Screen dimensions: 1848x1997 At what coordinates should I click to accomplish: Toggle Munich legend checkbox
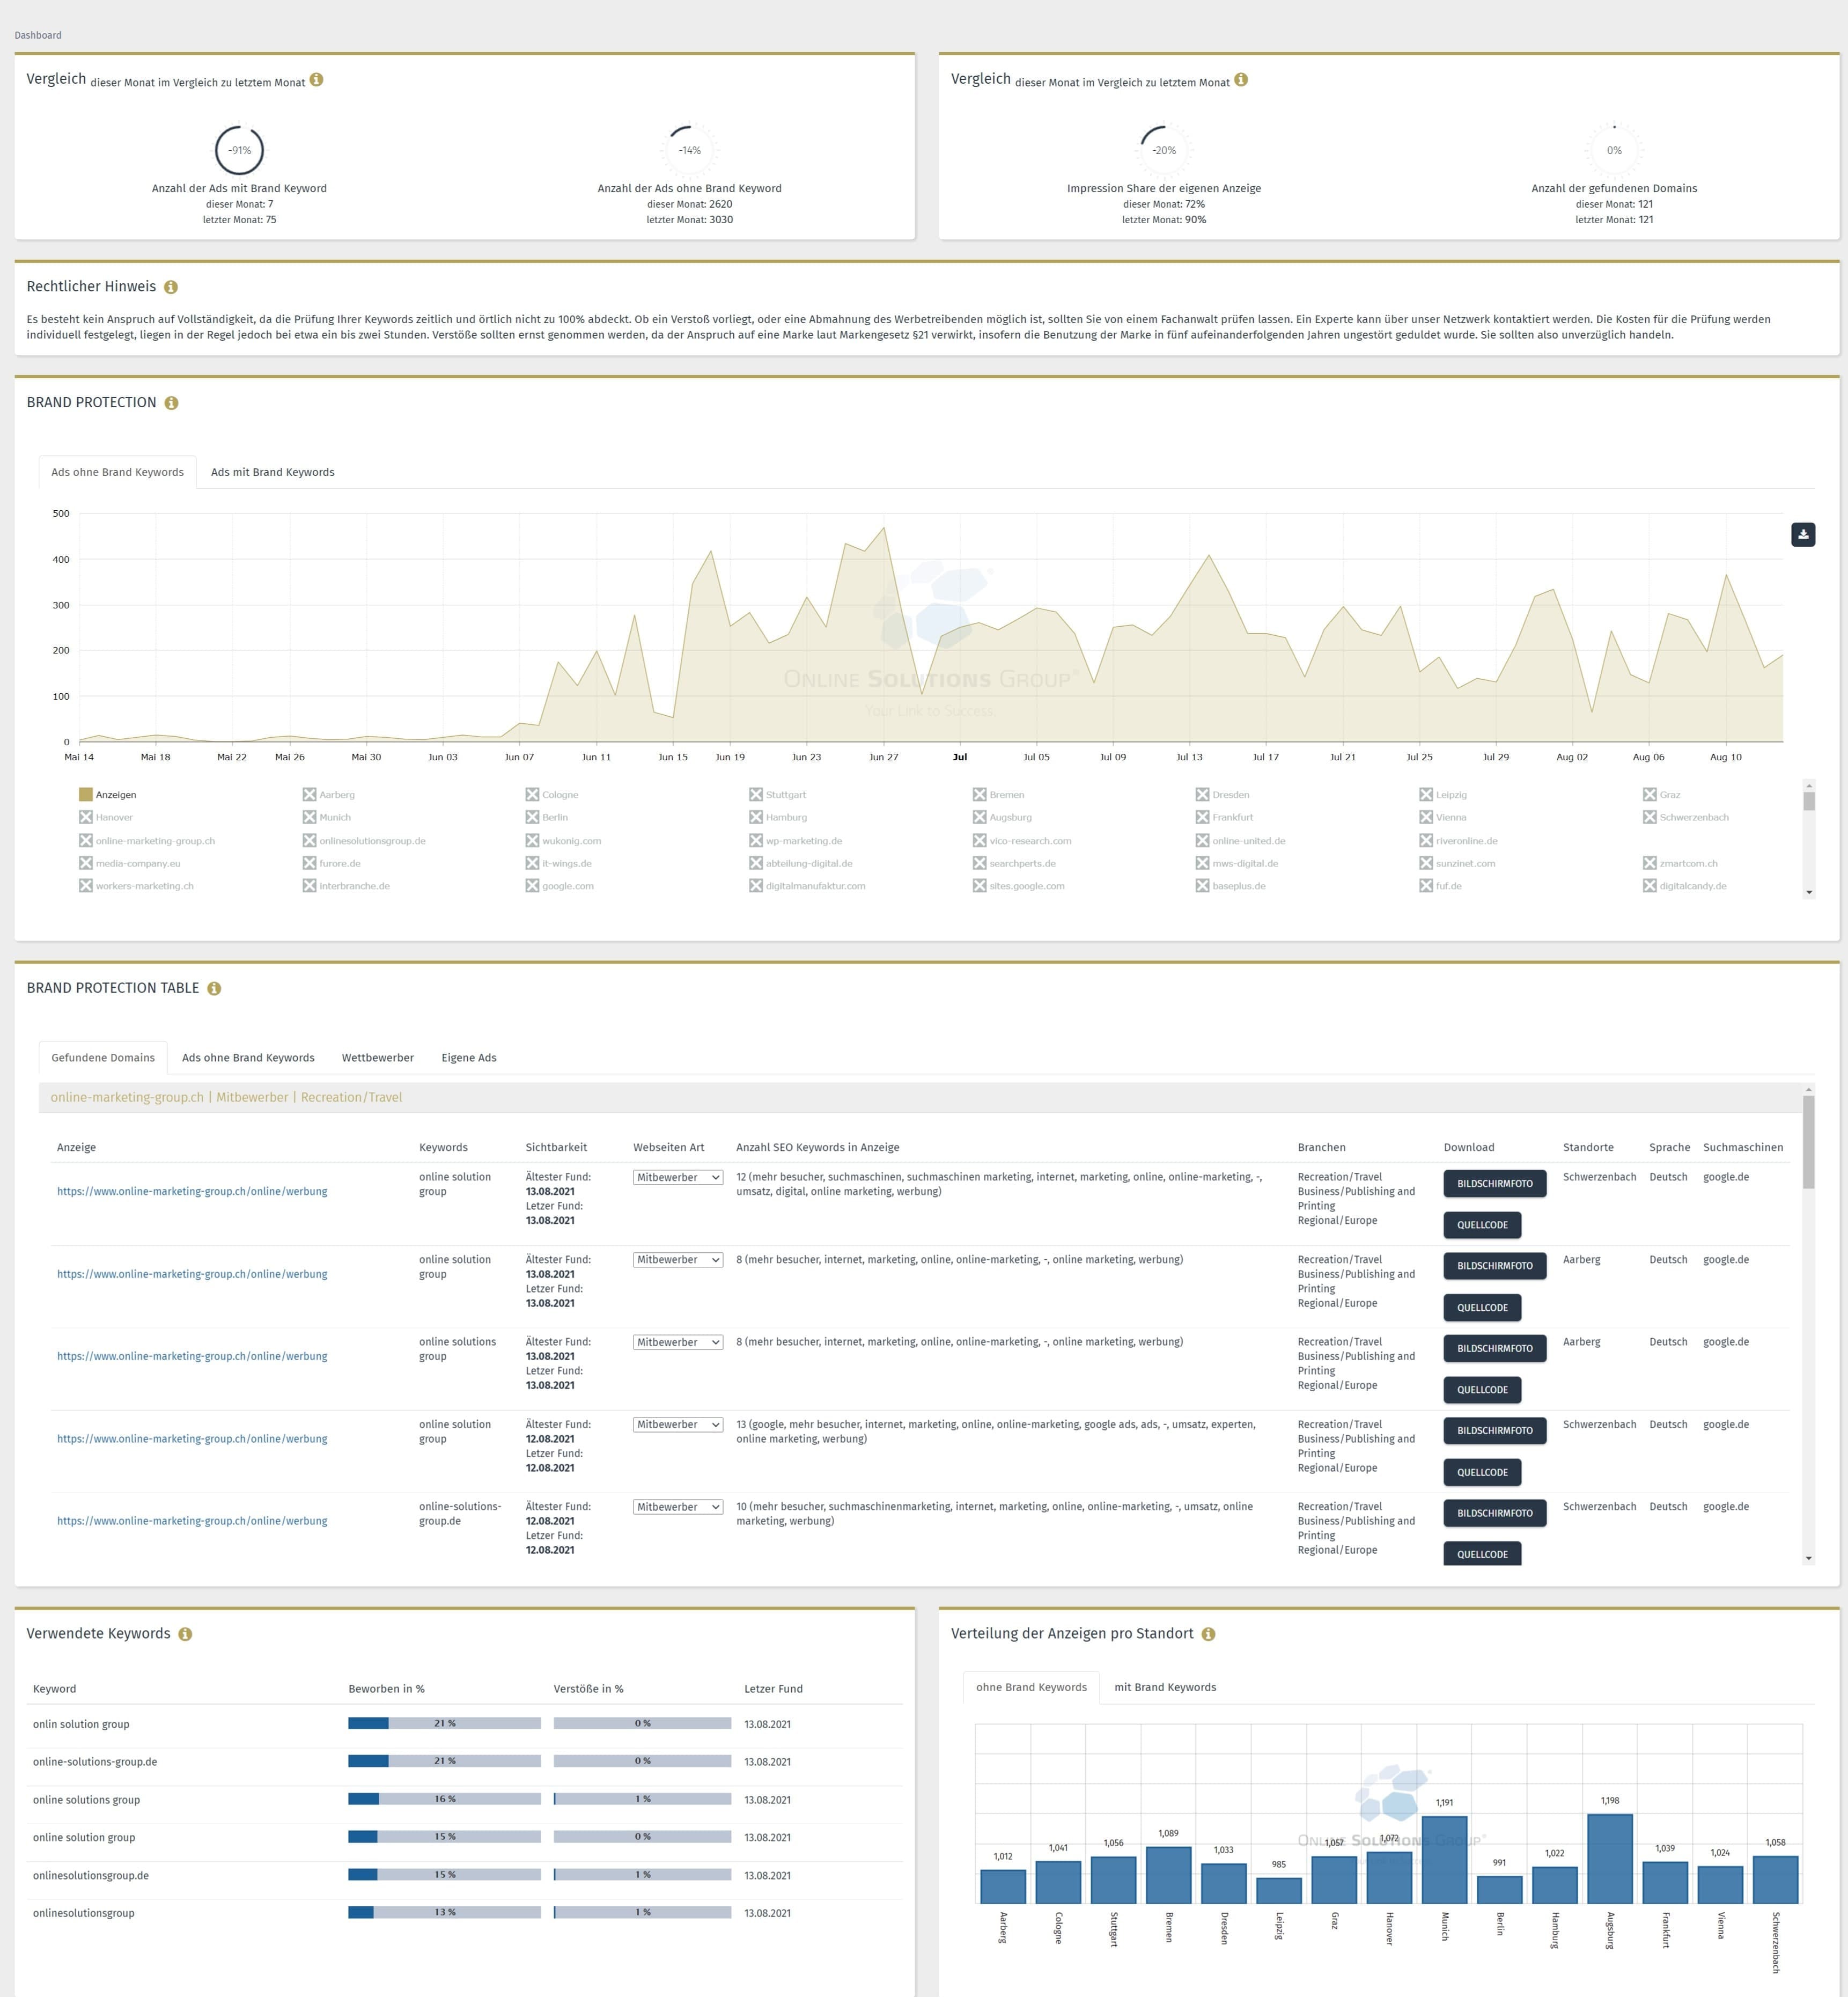tap(327, 817)
